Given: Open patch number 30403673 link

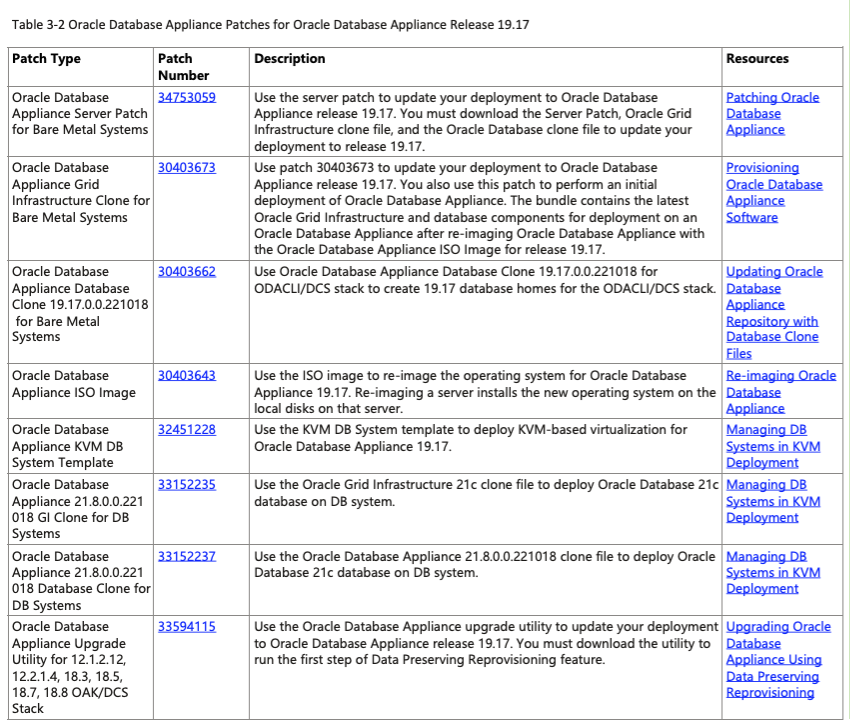Looking at the screenshot, I should click(x=186, y=168).
